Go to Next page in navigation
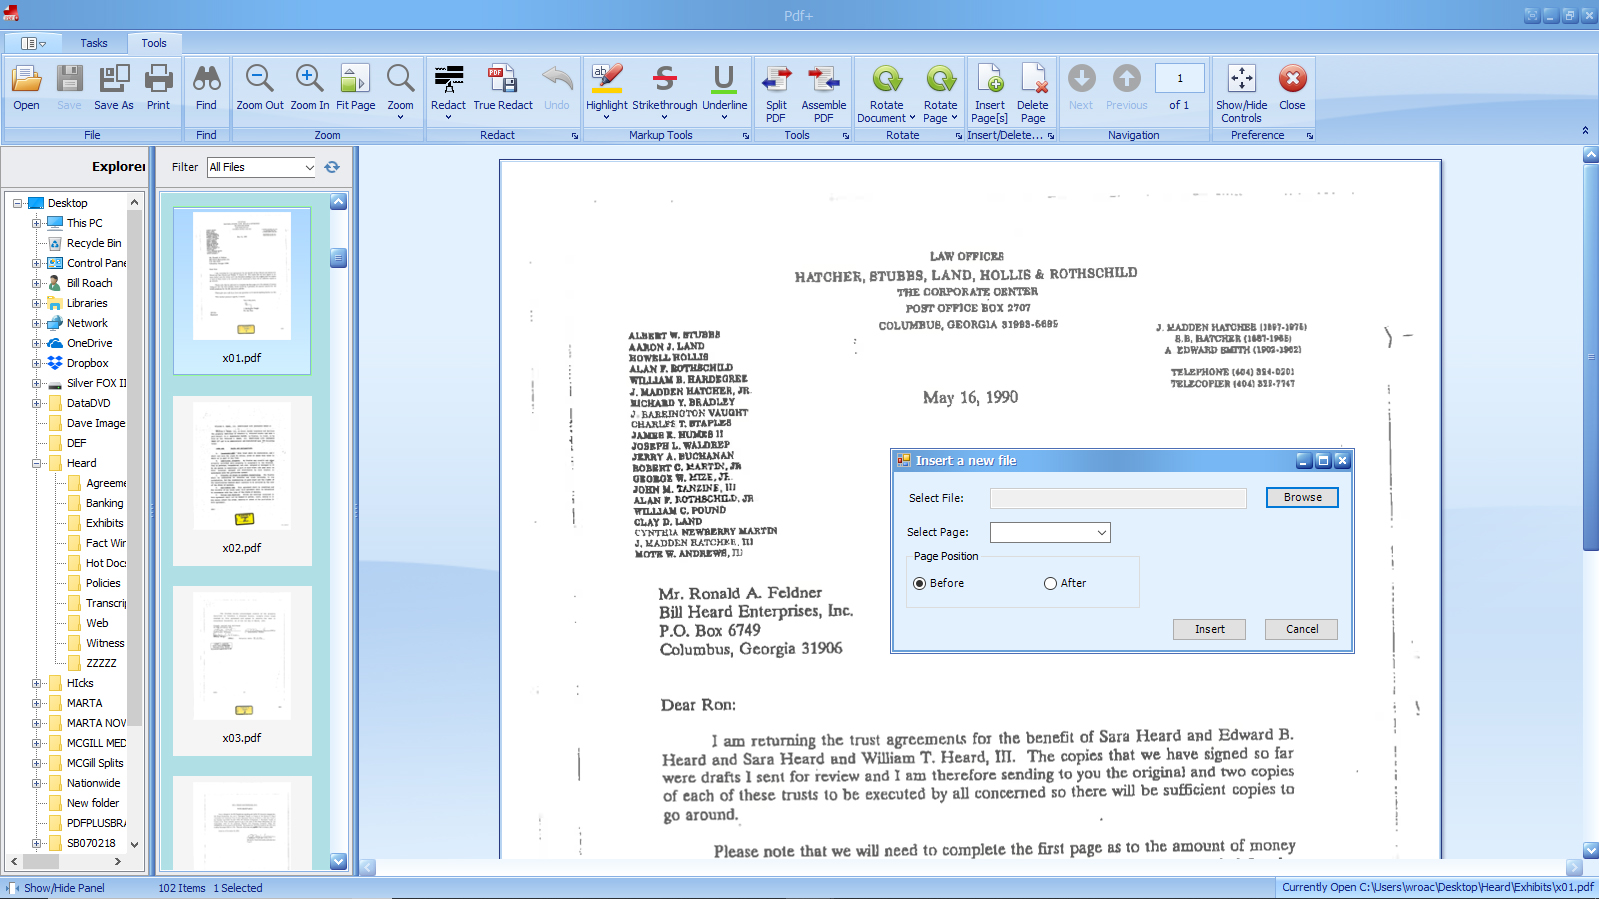The width and height of the screenshot is (1599, 899). (1081, 87)
